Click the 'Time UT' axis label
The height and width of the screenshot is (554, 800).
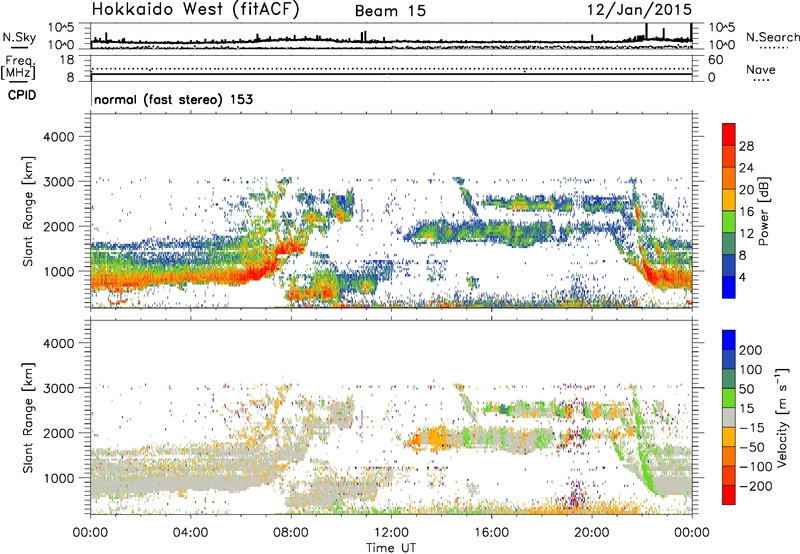(x=391, y=548)
